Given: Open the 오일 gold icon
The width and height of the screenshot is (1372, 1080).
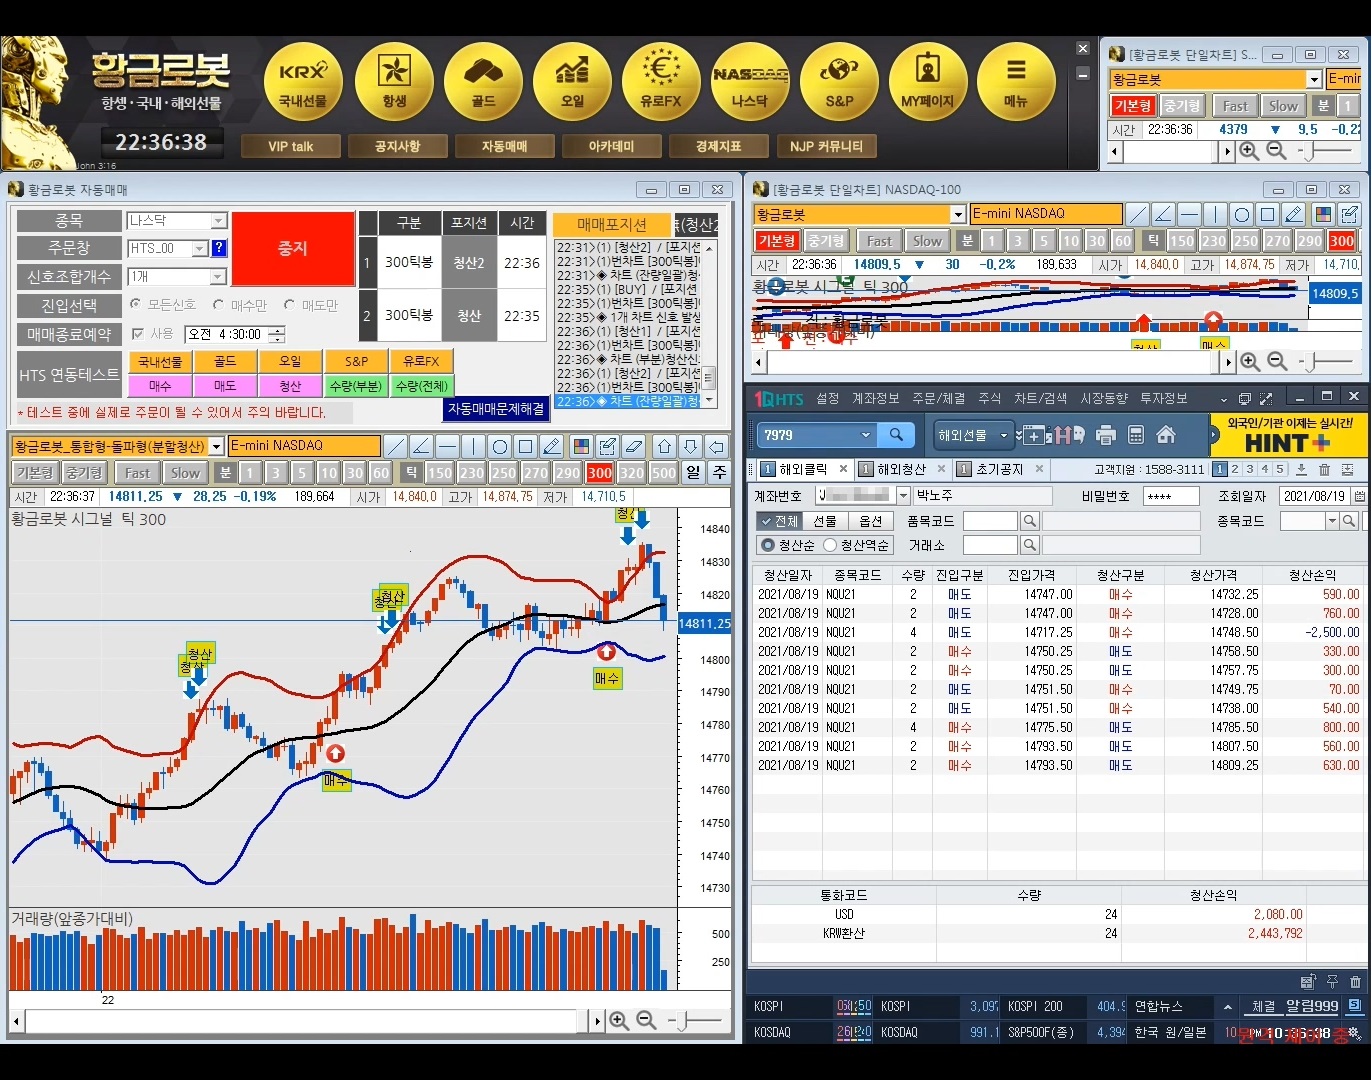Looking at the screenshot, I should (x=572, y=82).
